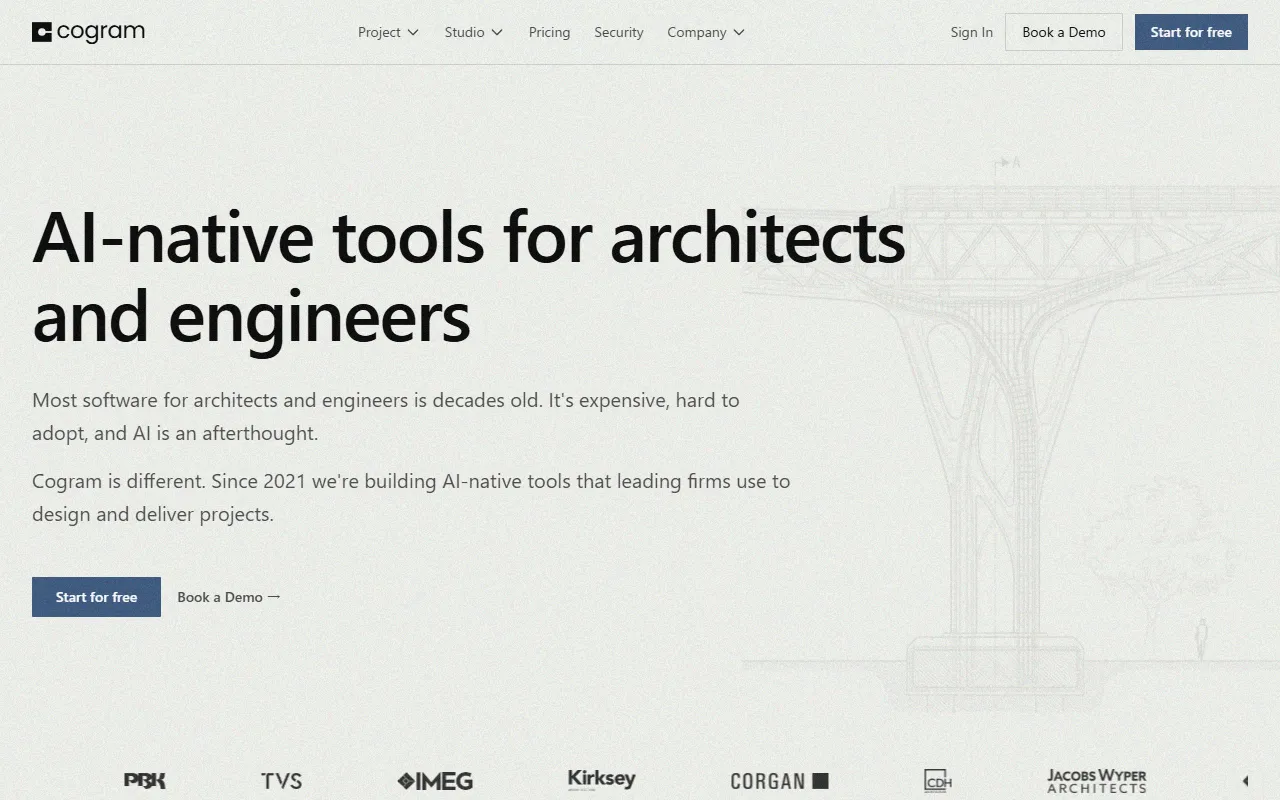Click the CDH square logo
The width and height of the screenshot is (1280, 800).
click(x=937, y=781)
